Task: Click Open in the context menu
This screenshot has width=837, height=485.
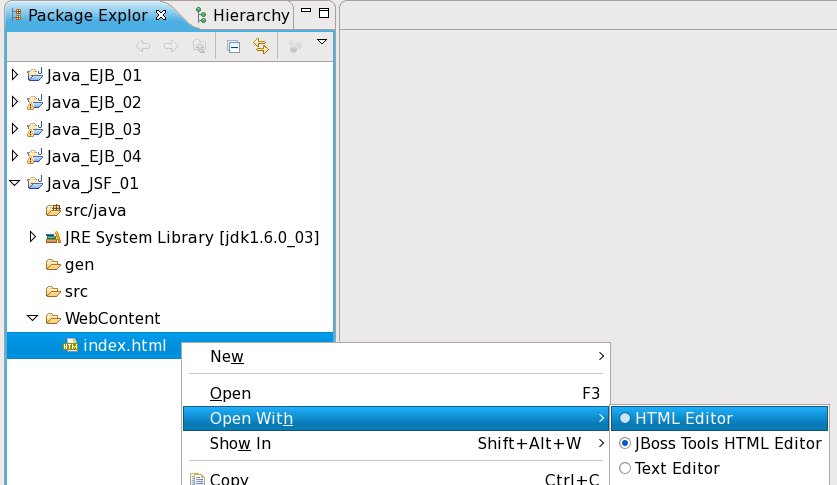Action: (x=231, y=393)
